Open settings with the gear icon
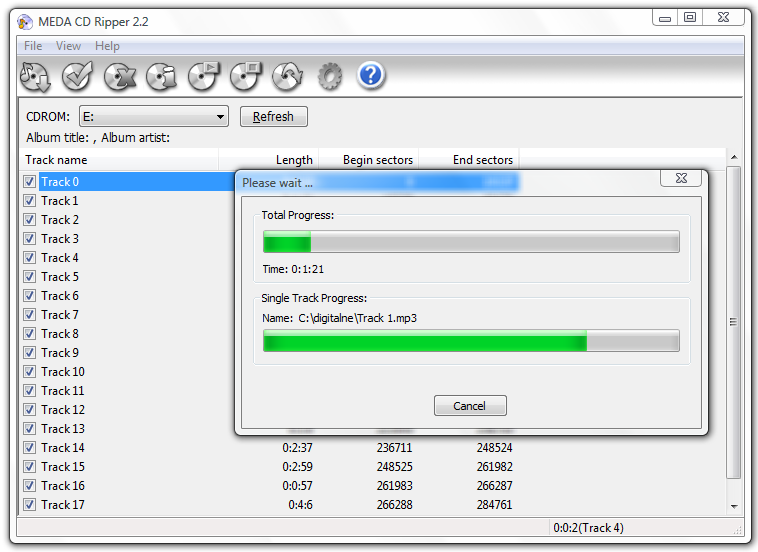The height and width of the screenshot is (552, 758). tap(330, 76)
